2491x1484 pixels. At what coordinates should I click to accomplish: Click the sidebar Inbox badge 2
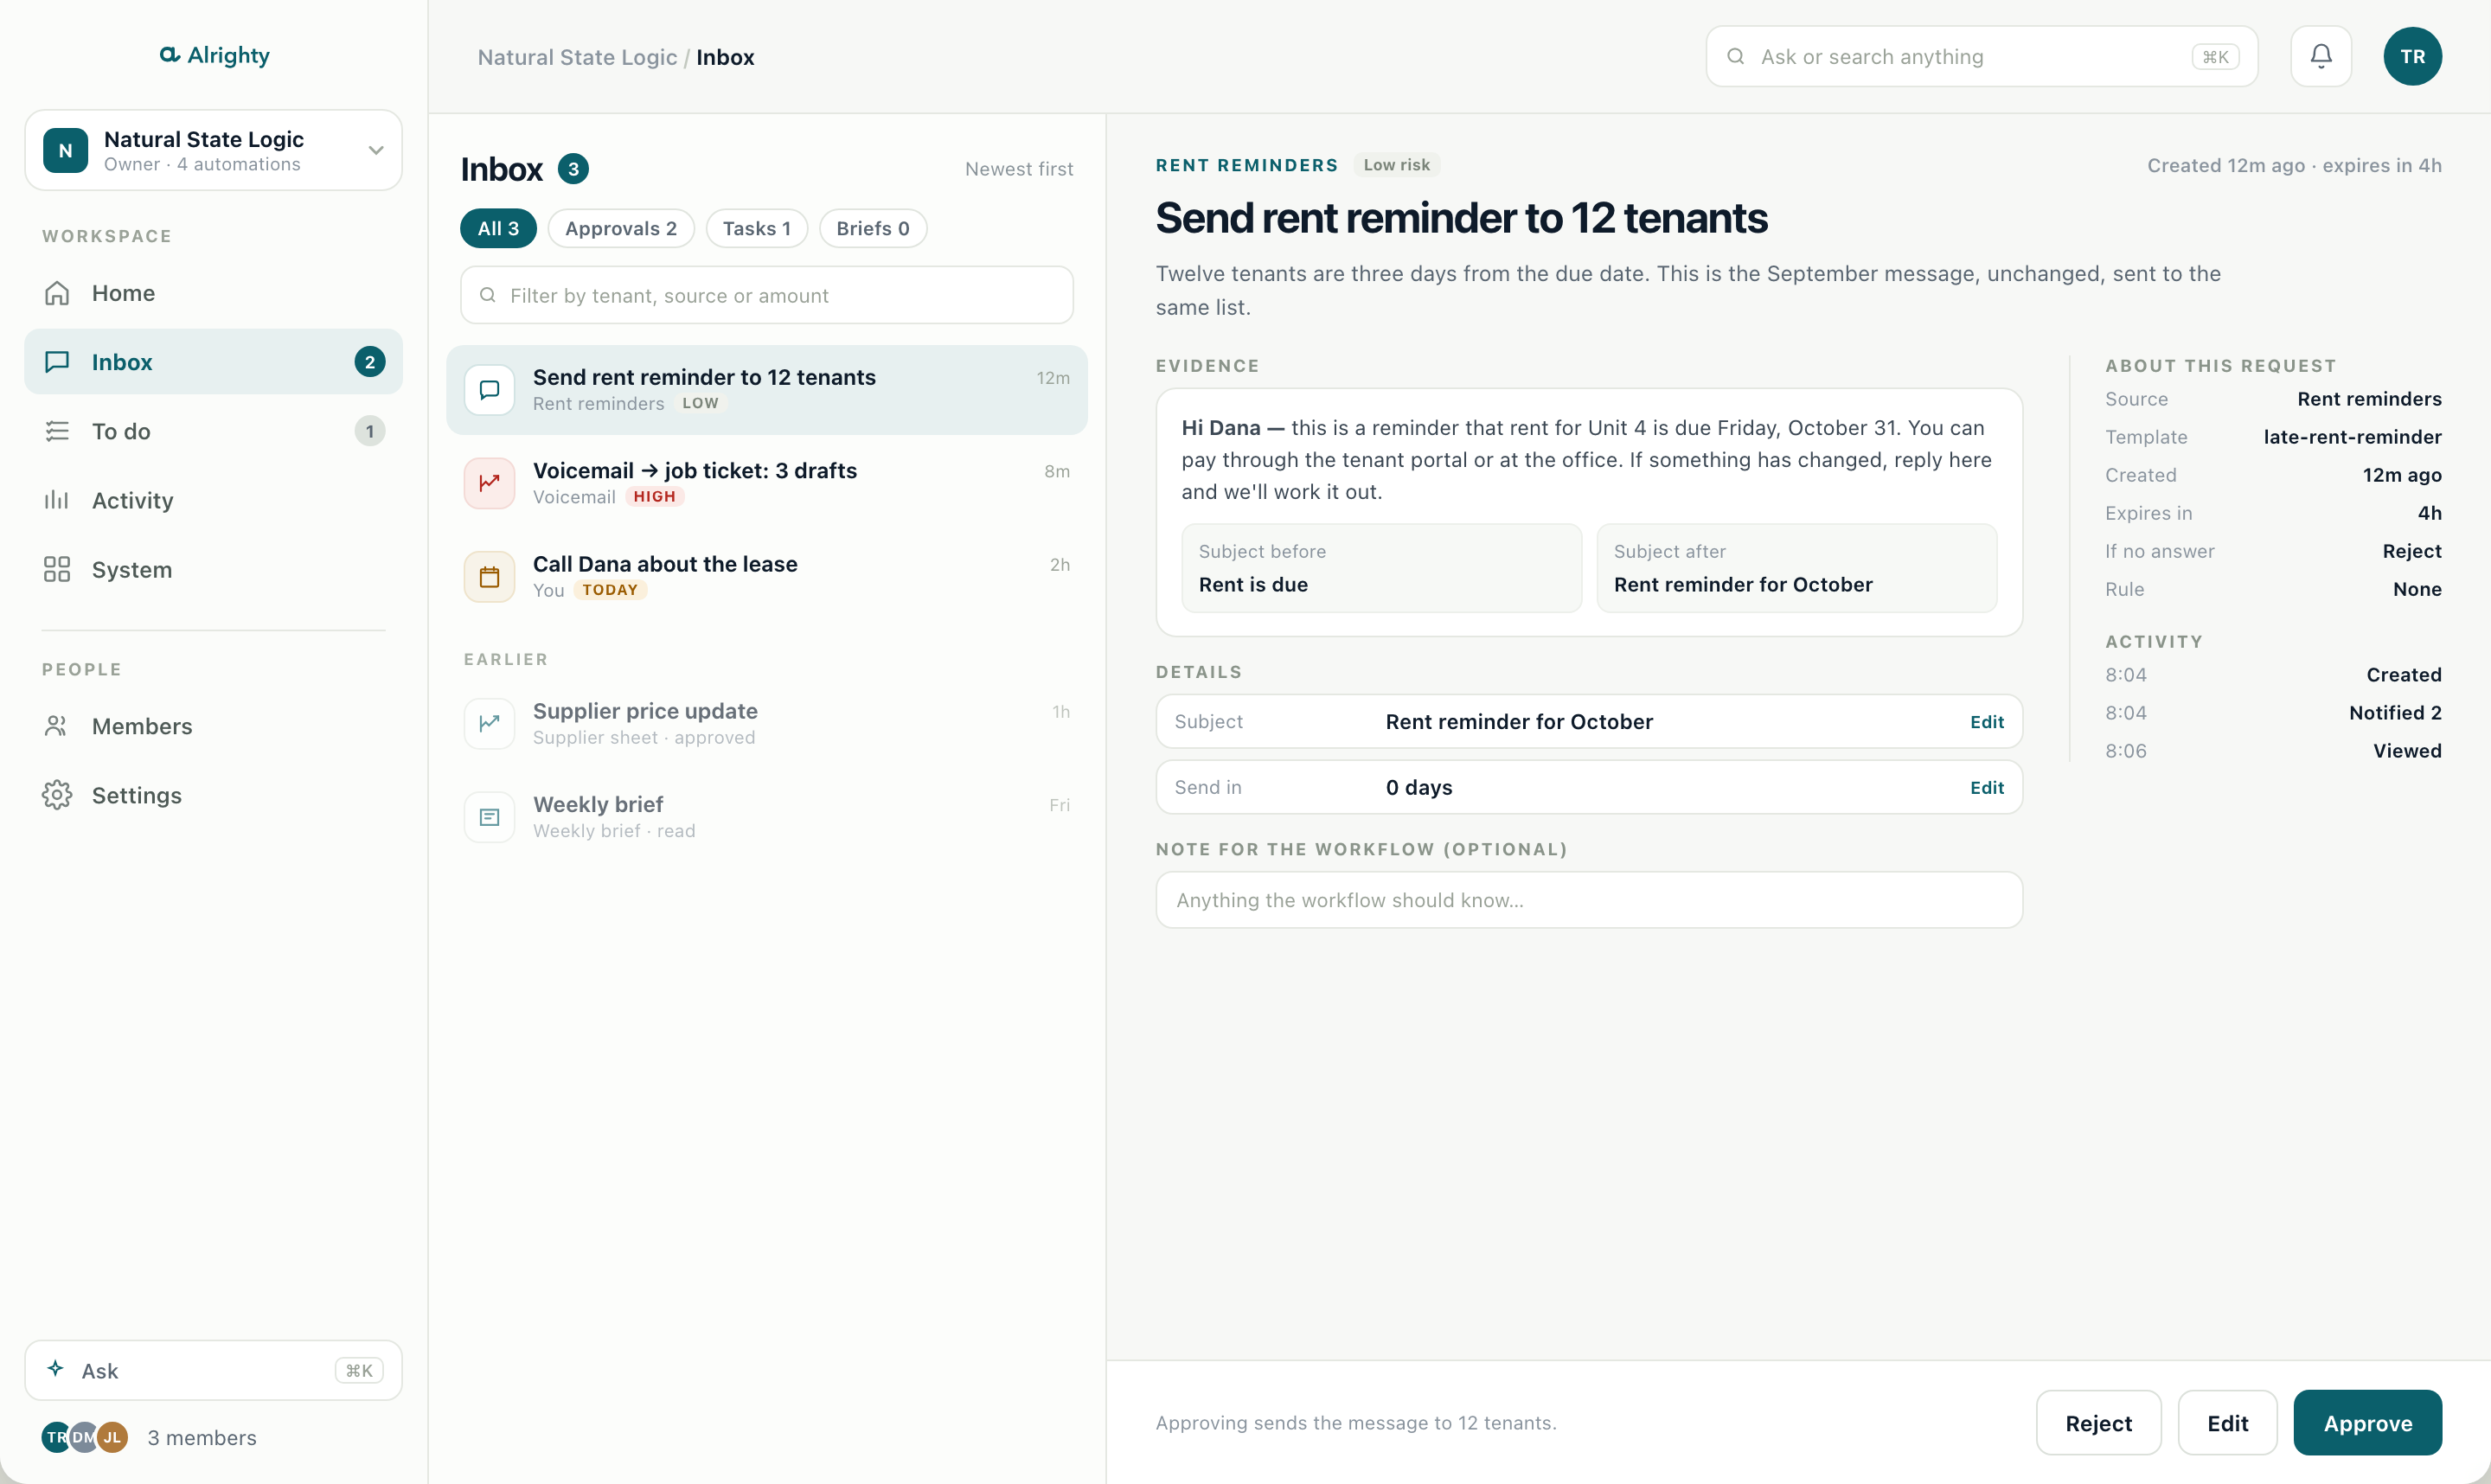point(370,362)
